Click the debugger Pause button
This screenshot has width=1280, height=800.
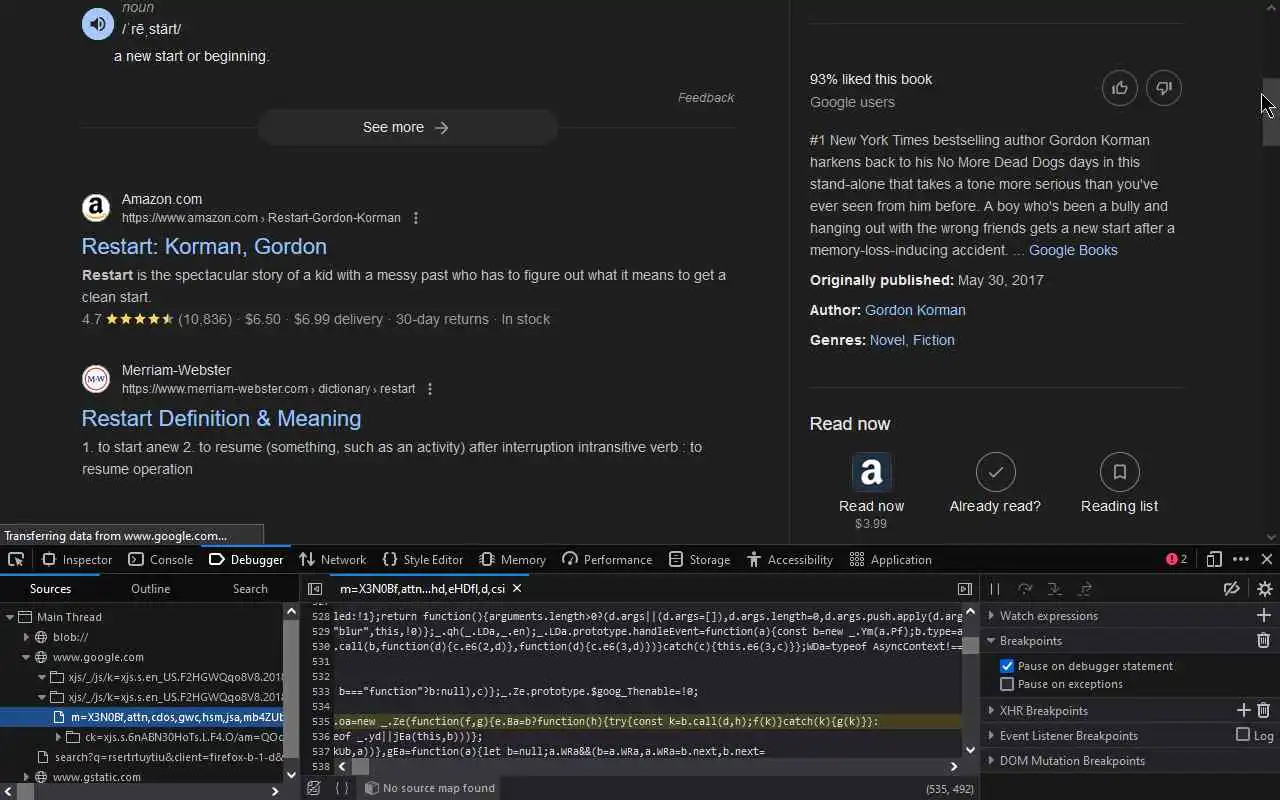pos(994,589)
